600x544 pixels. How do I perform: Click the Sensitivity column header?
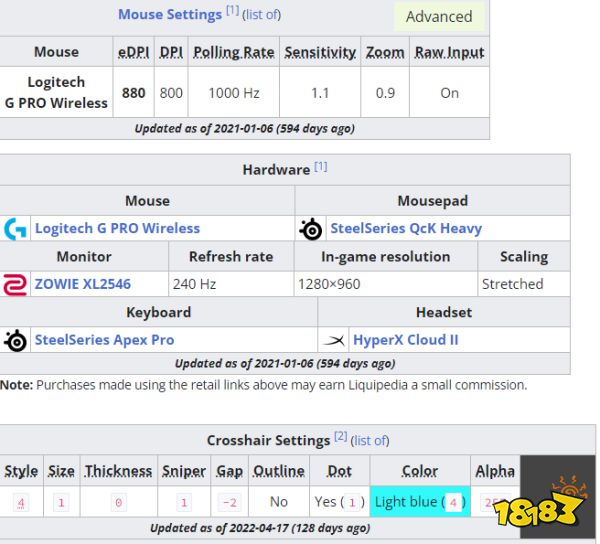coord(320,52)
